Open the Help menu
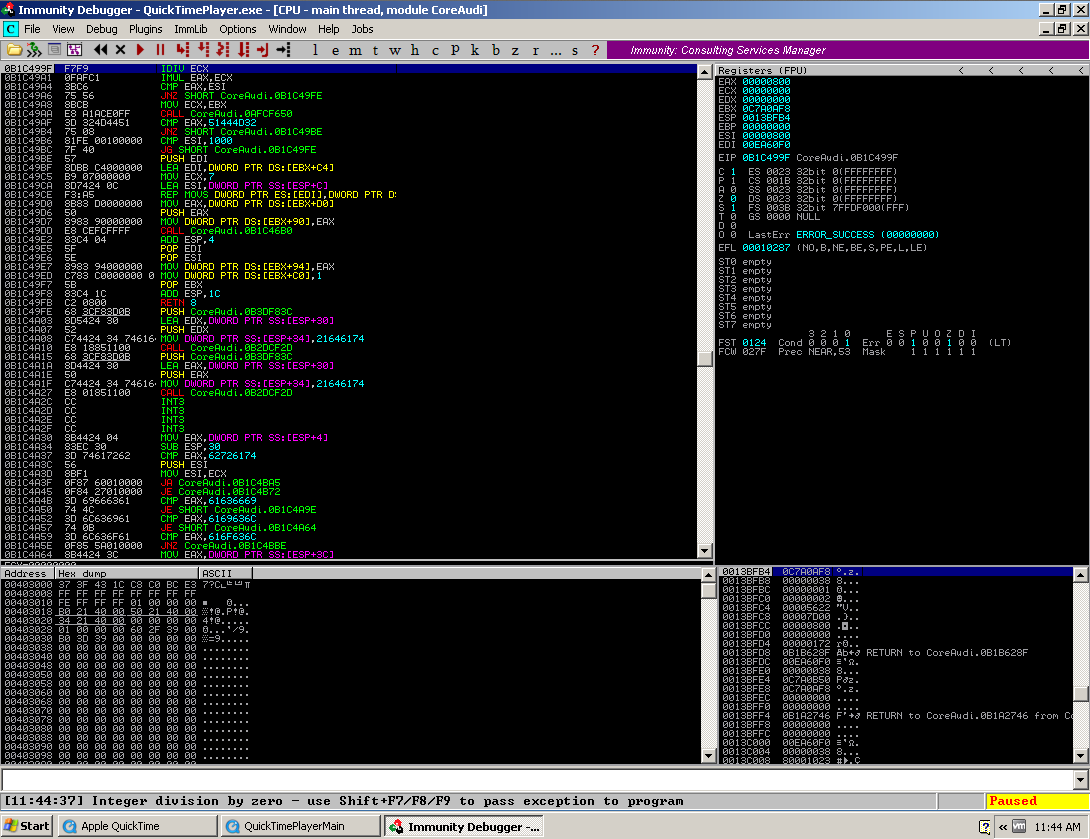 click(x=329, y=29)
